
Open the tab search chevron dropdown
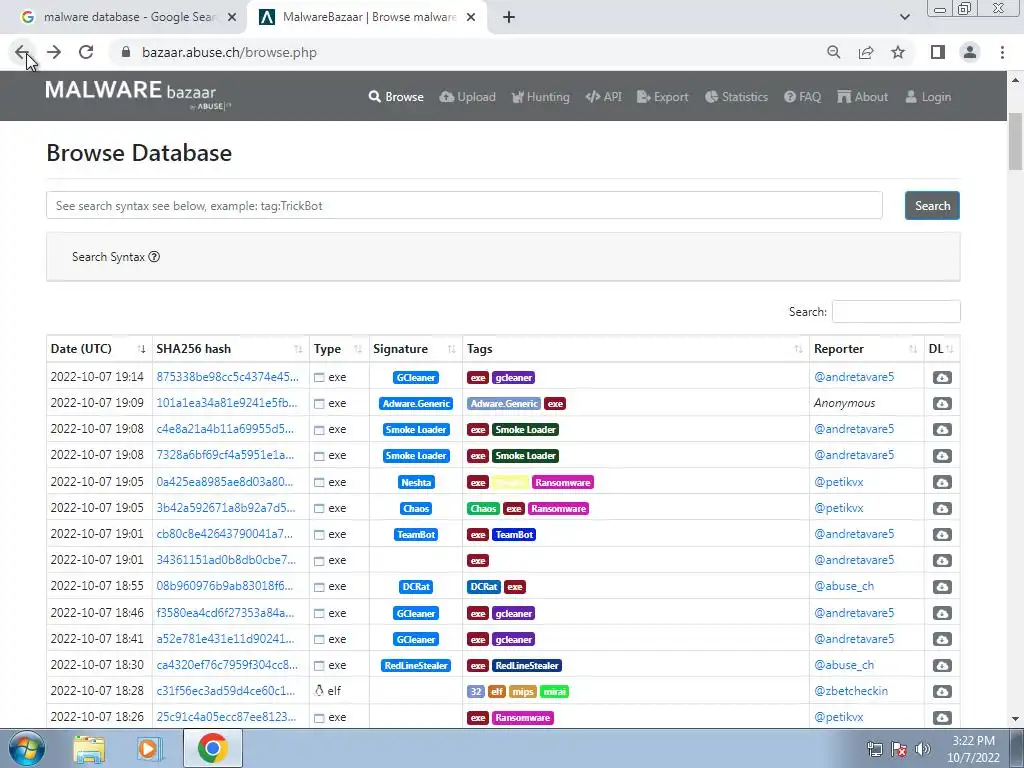[x=904, y=17]
